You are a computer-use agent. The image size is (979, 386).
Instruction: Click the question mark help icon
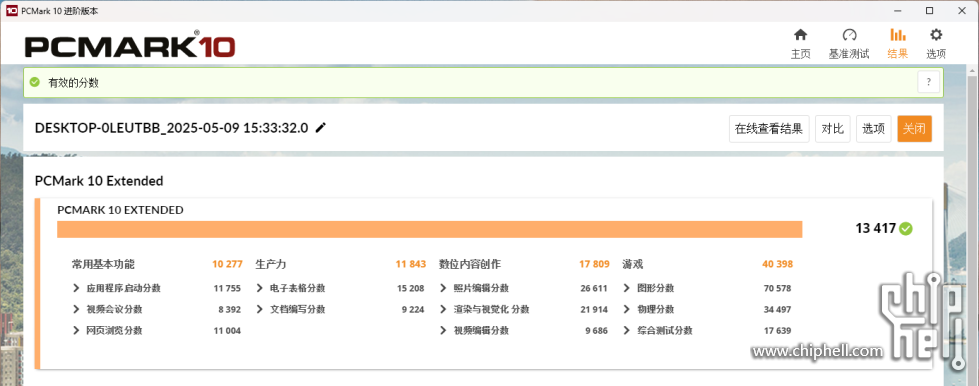[928, 82]
